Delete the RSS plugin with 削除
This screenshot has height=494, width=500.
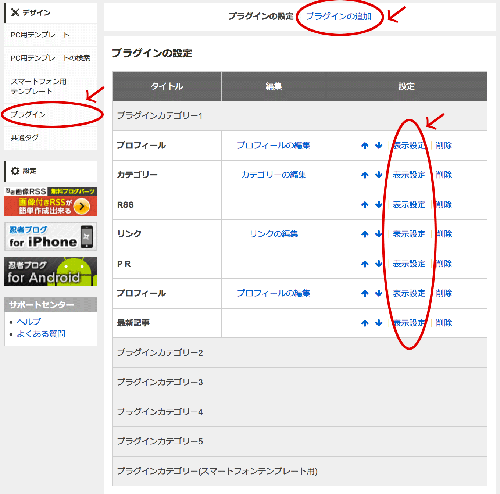coord(444,204)
